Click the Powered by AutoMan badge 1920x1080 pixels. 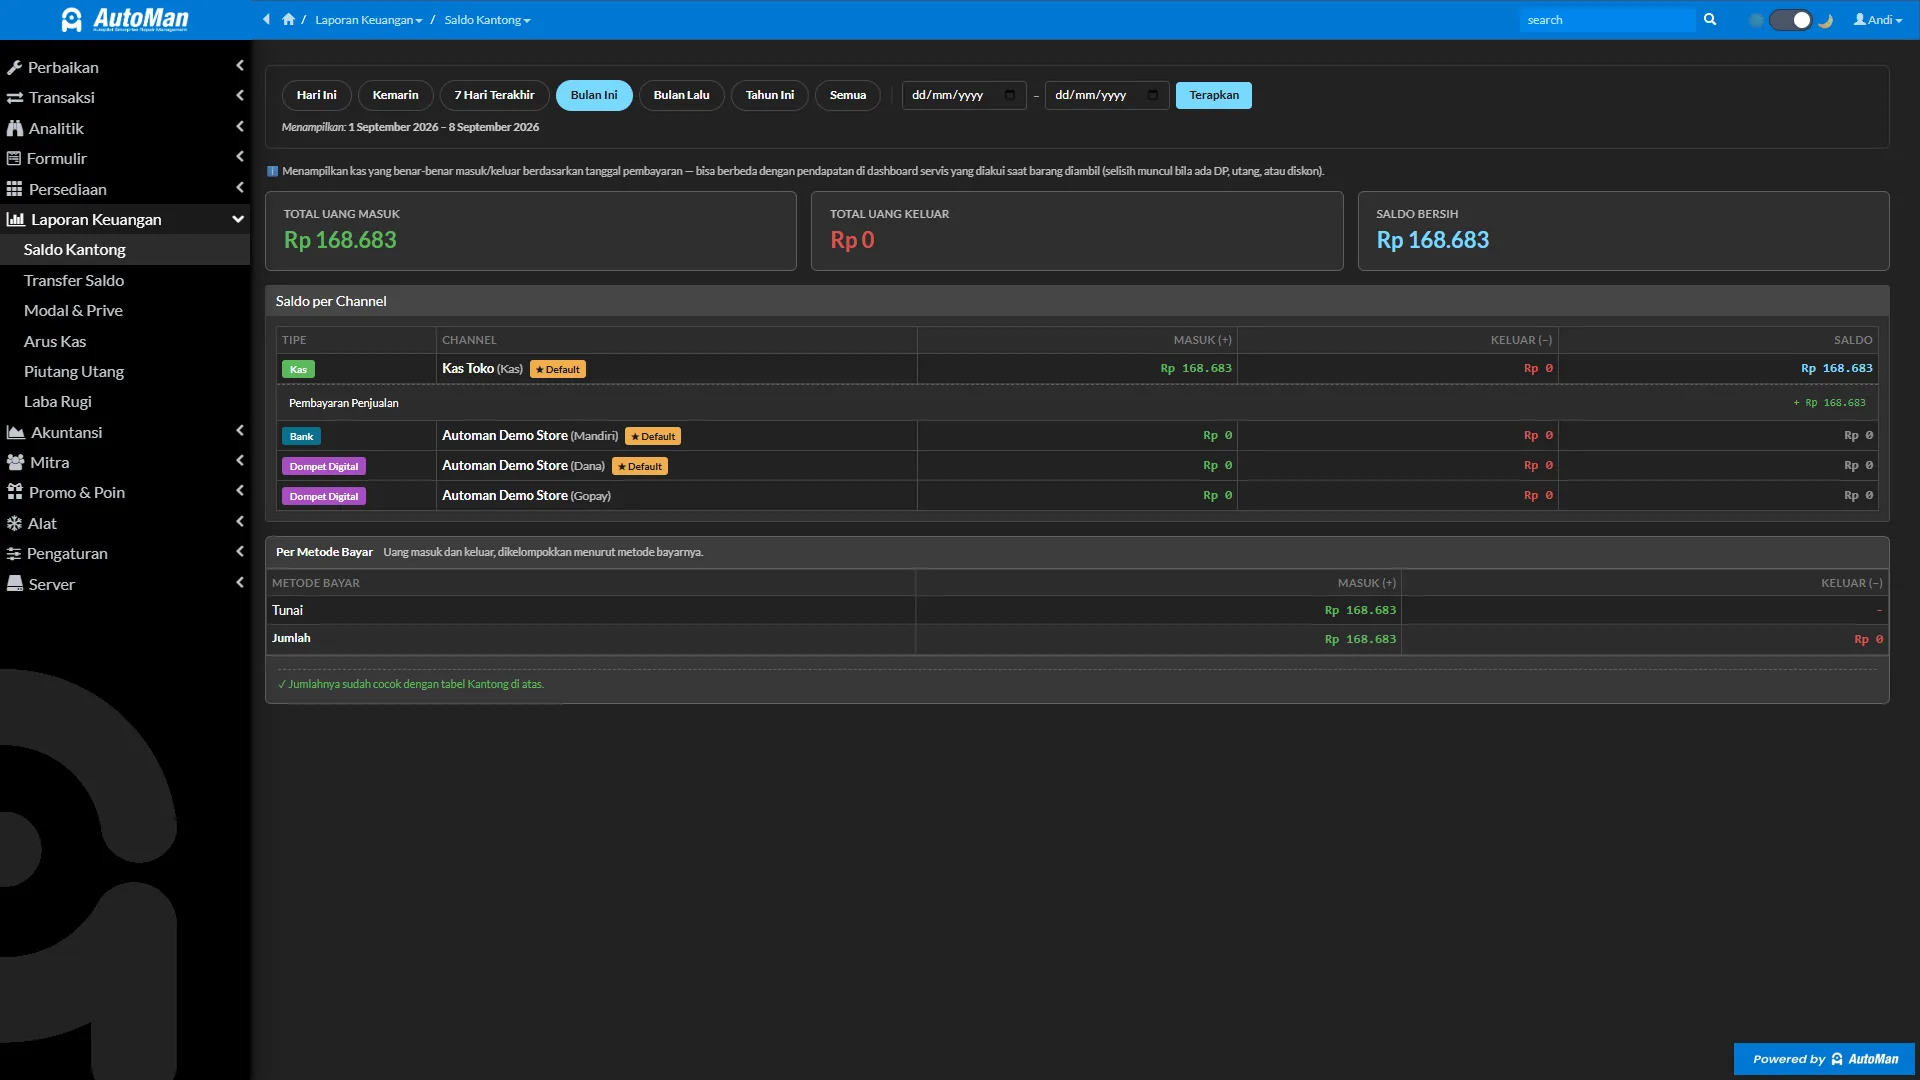click(x=1824, y=1059)
